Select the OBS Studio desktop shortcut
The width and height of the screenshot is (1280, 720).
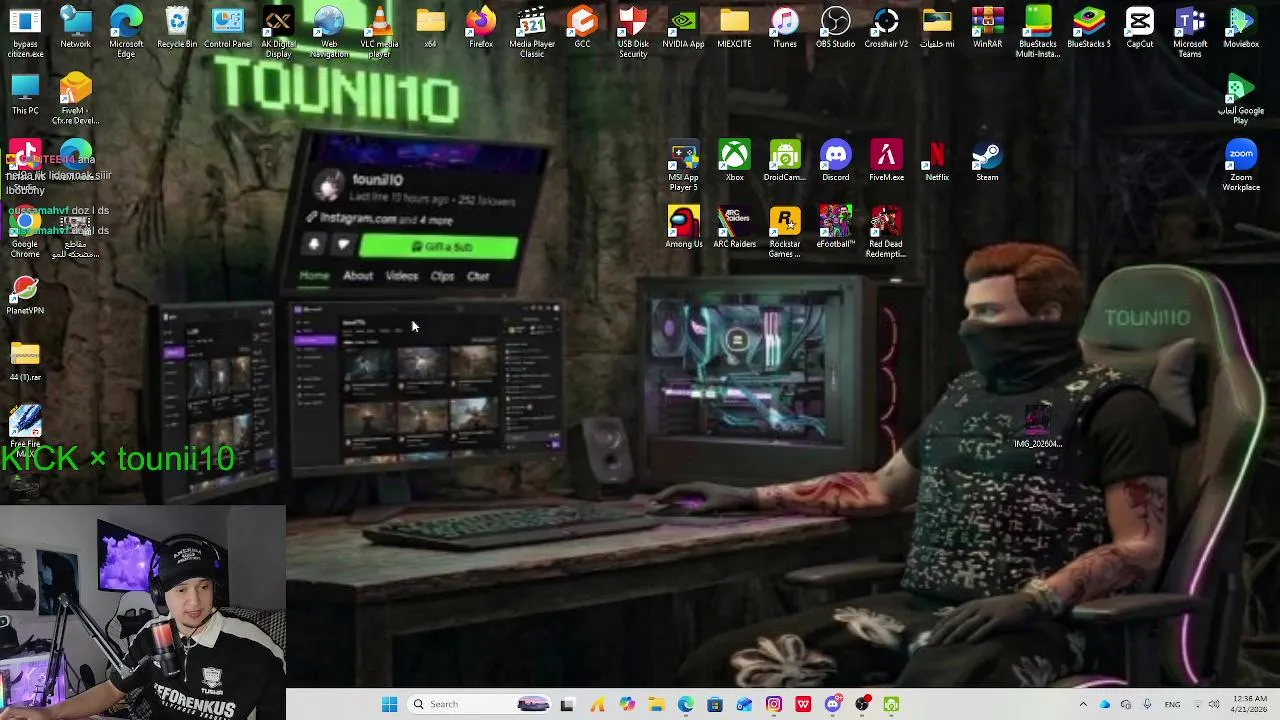click(x=835, y=27)
